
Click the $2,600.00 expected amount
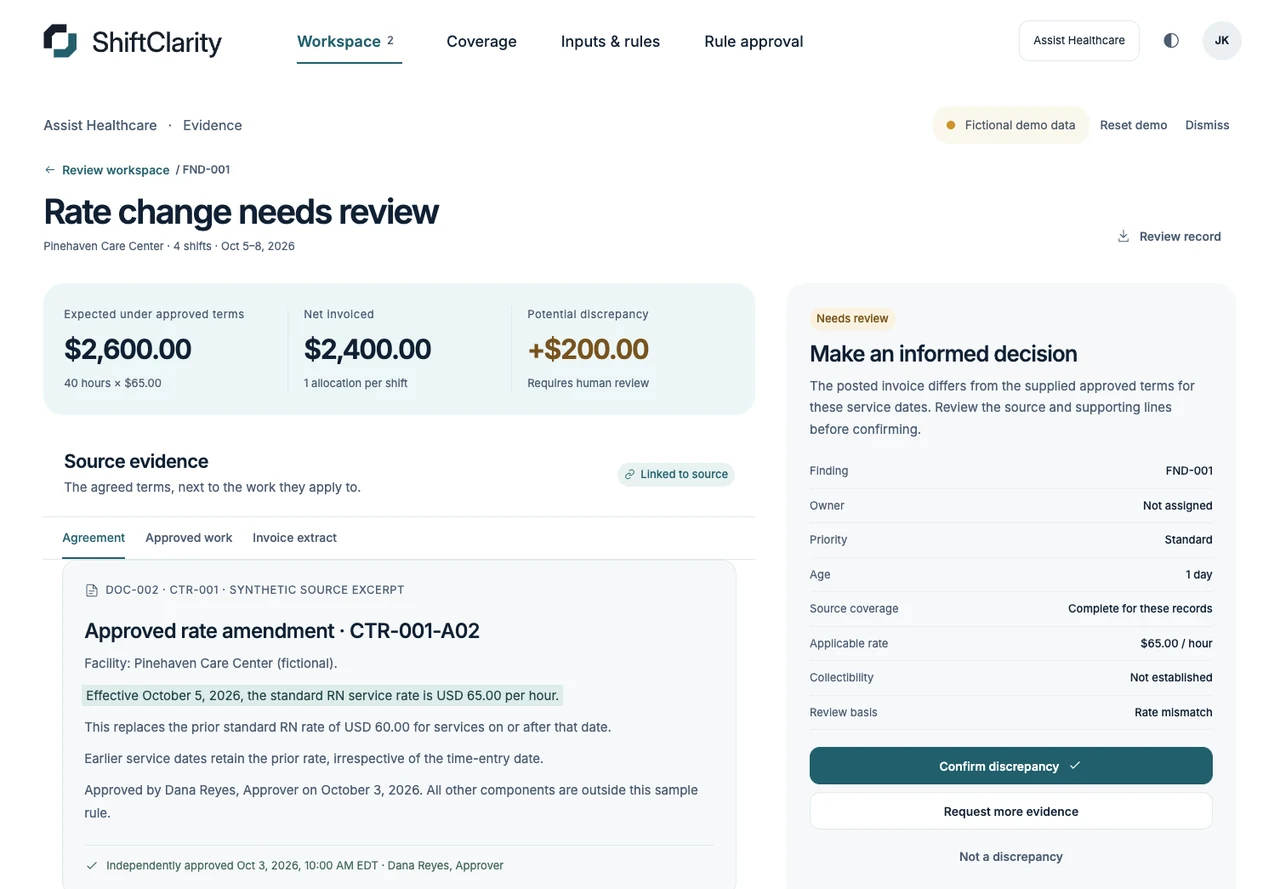tap(128, 349)
